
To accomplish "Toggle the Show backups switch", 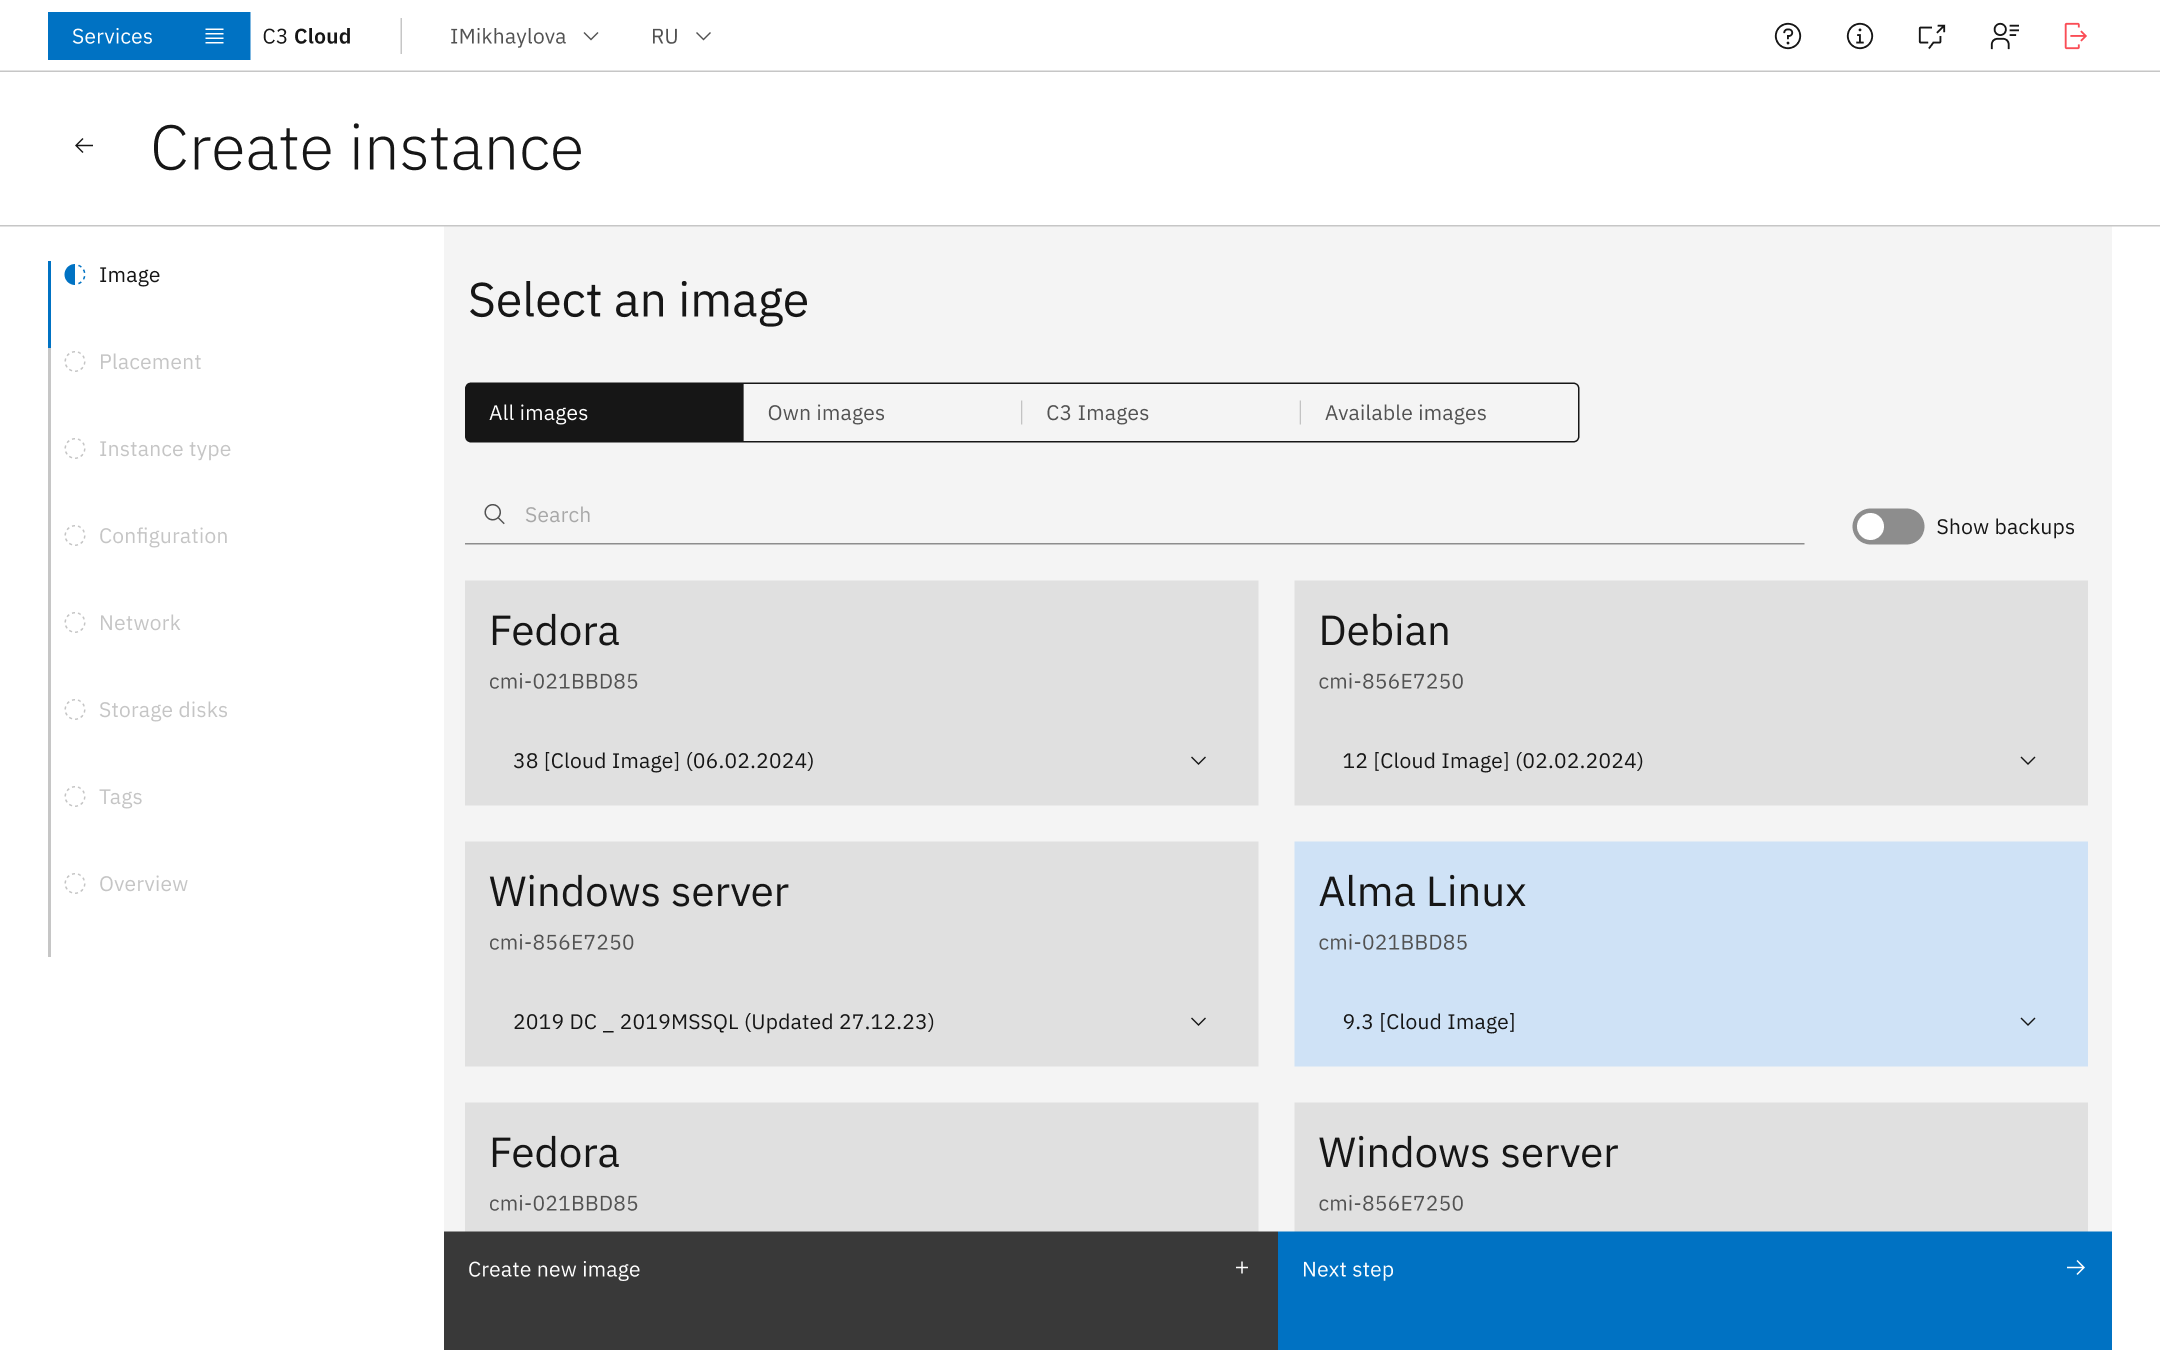I will tap(1887, 527).
